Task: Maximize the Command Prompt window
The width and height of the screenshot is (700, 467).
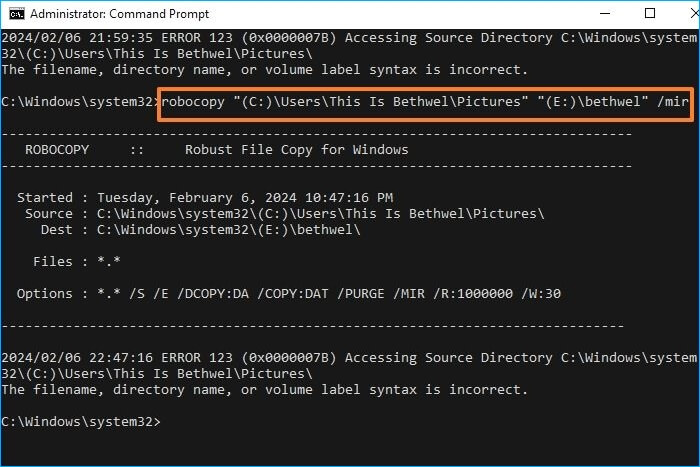Action: pos(649,14)
